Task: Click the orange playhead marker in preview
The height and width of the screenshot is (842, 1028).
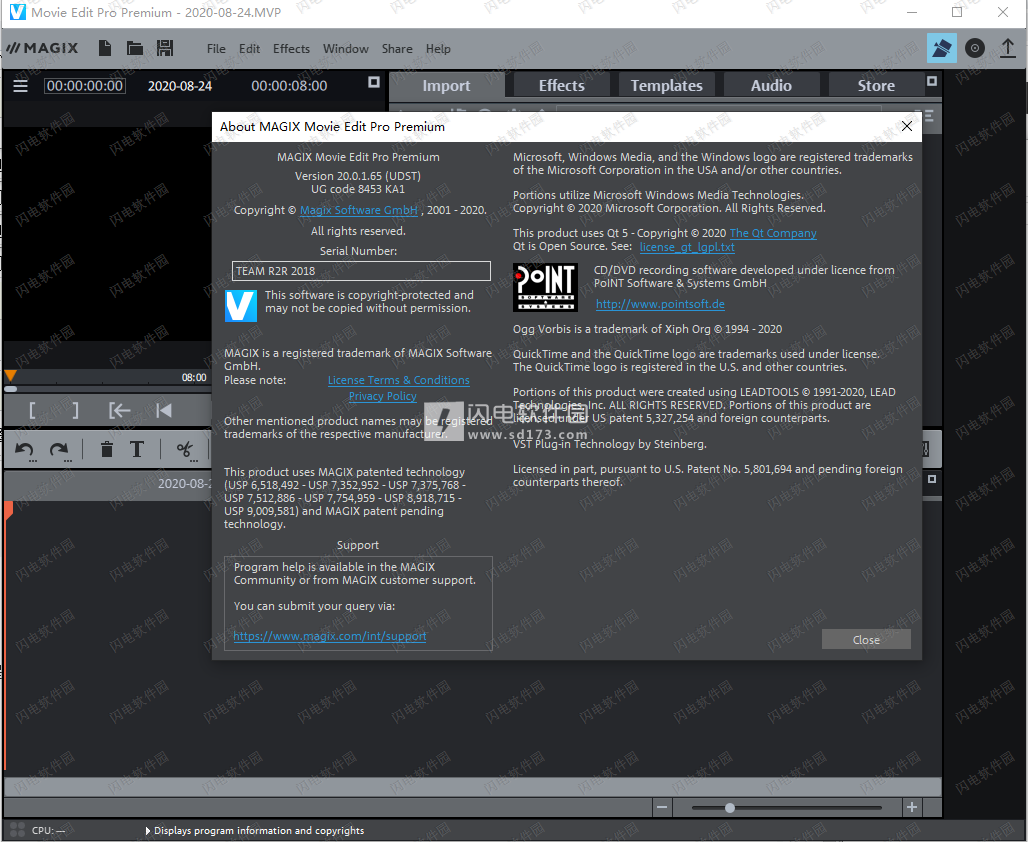Action: pyautogui.click(x=10, y=376)
